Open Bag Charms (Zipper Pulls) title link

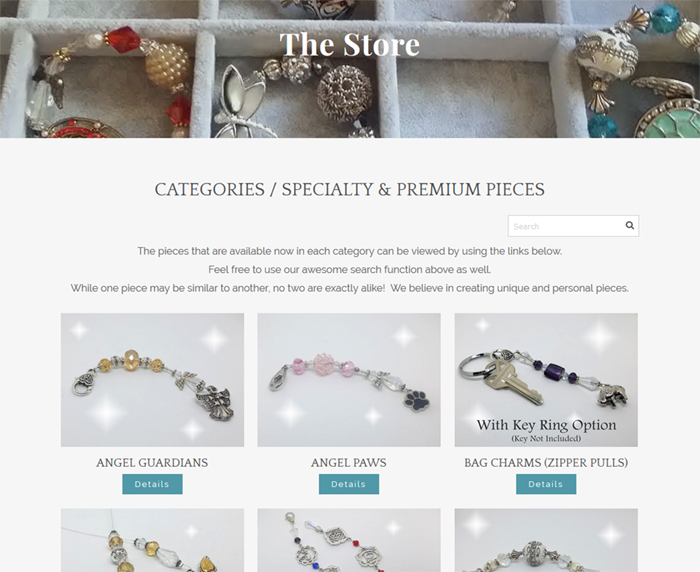(546, 463)
